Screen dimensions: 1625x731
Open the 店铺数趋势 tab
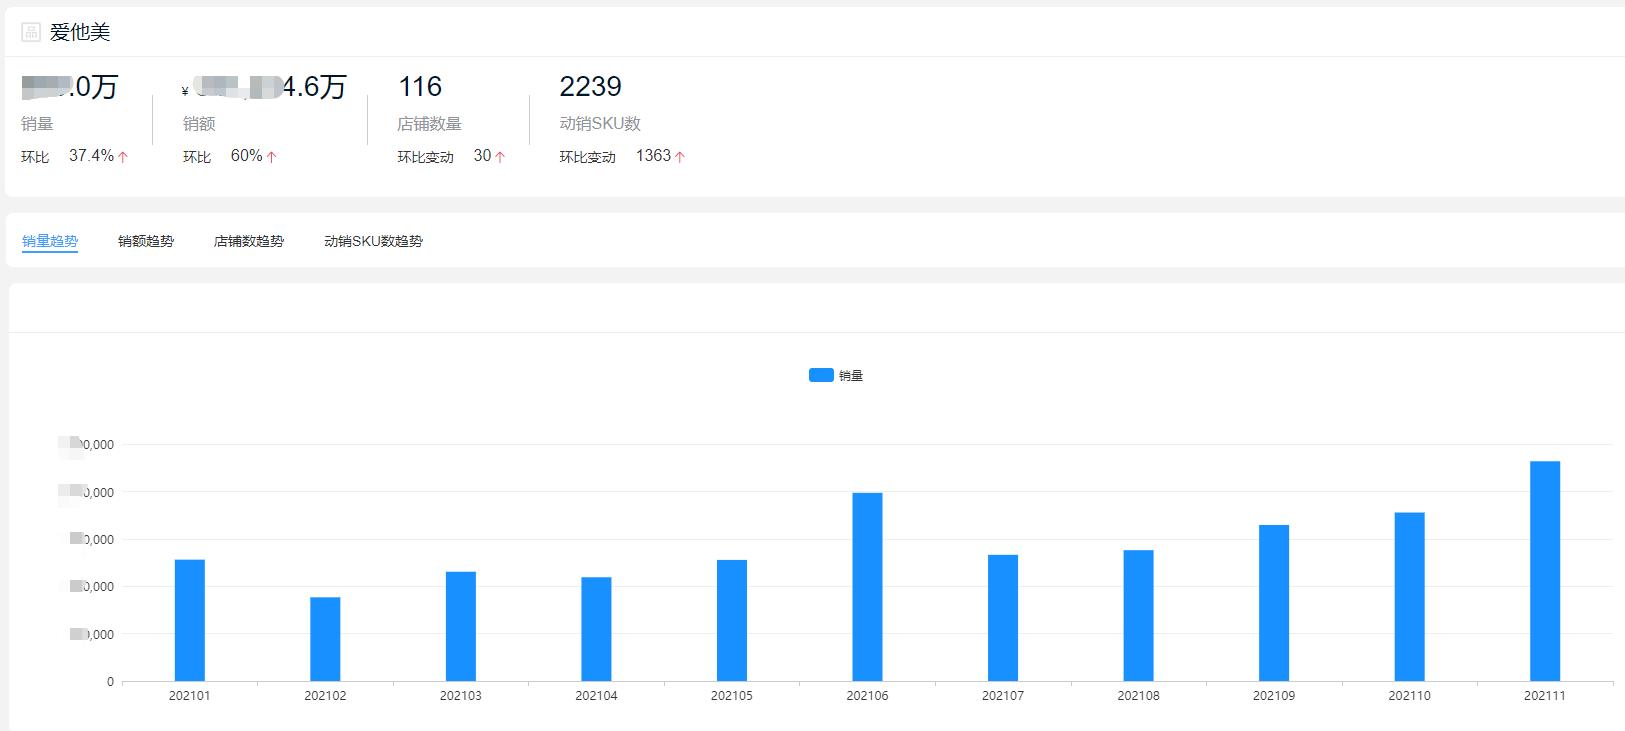(249, 241)
